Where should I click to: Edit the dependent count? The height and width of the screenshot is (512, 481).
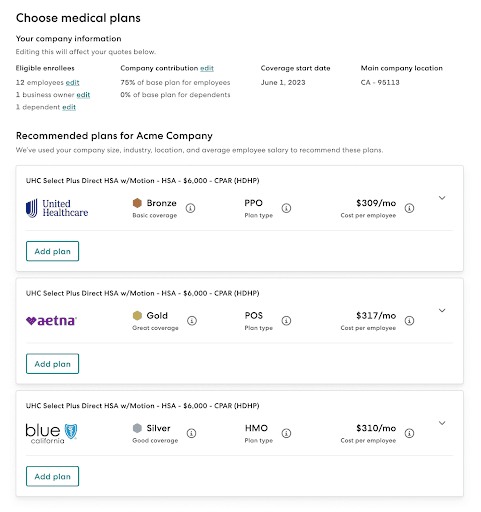point(69,107)
